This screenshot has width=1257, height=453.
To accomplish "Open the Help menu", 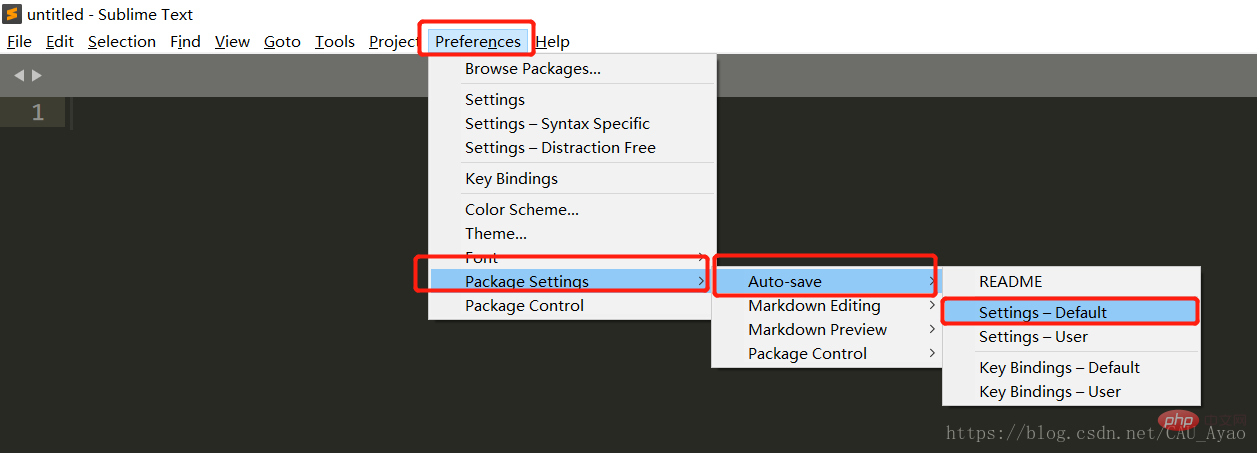I will [553, 41].
